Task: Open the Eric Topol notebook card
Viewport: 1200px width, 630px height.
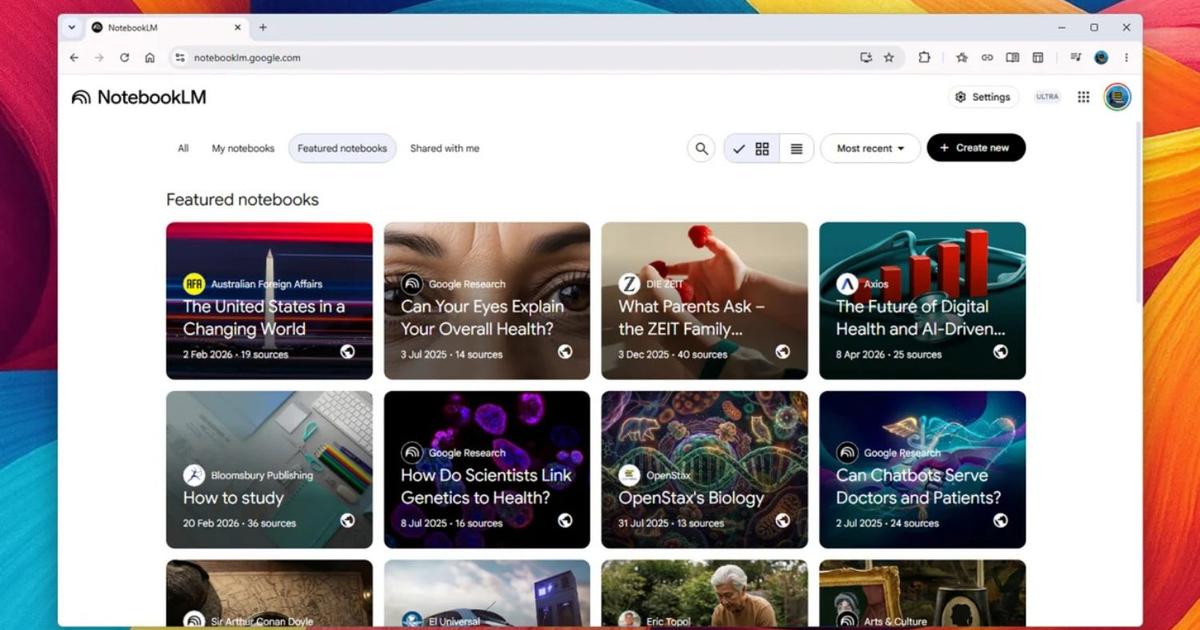Action: pyautogui.click(x=704, y=593)
